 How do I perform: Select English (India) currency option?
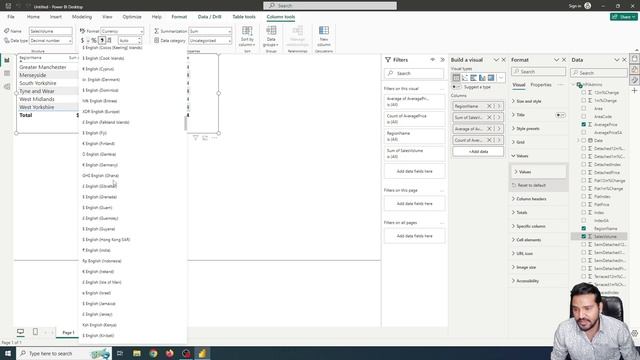97,250
